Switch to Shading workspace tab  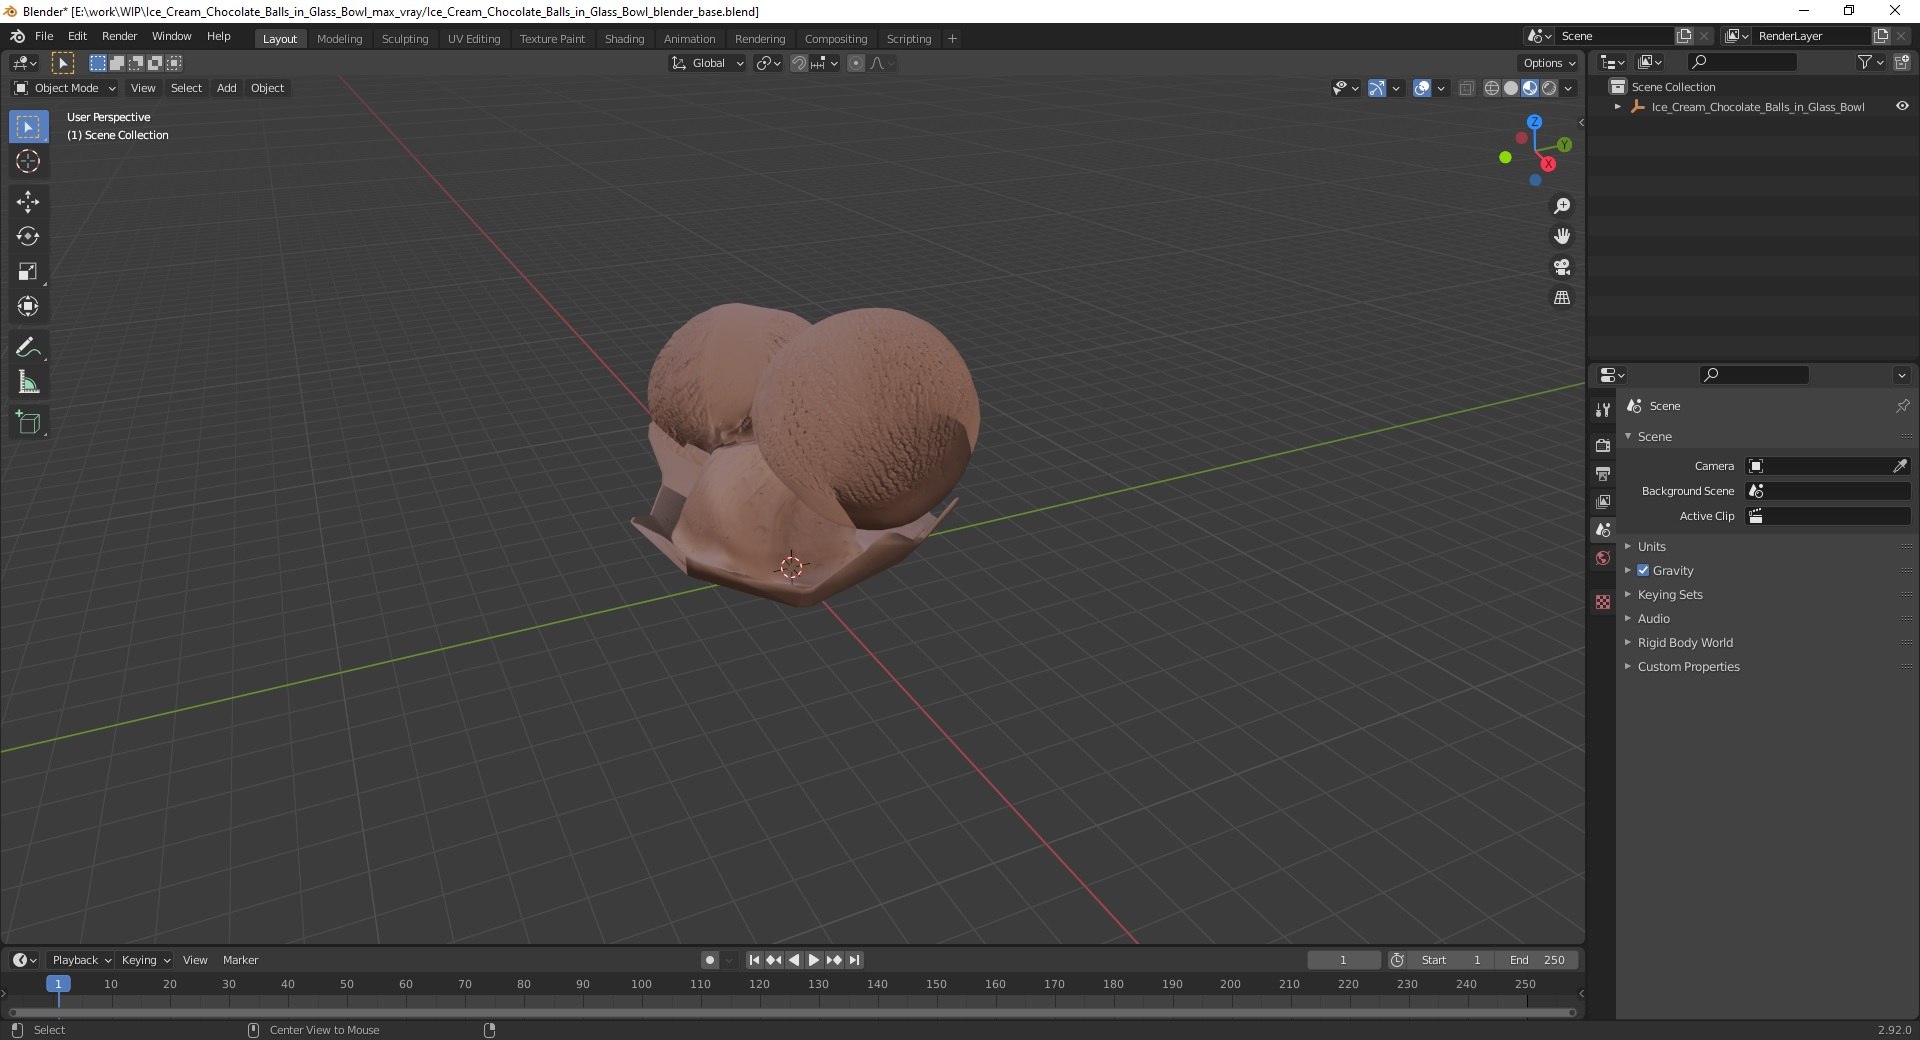pyautogui.click(x=624, y=39)
